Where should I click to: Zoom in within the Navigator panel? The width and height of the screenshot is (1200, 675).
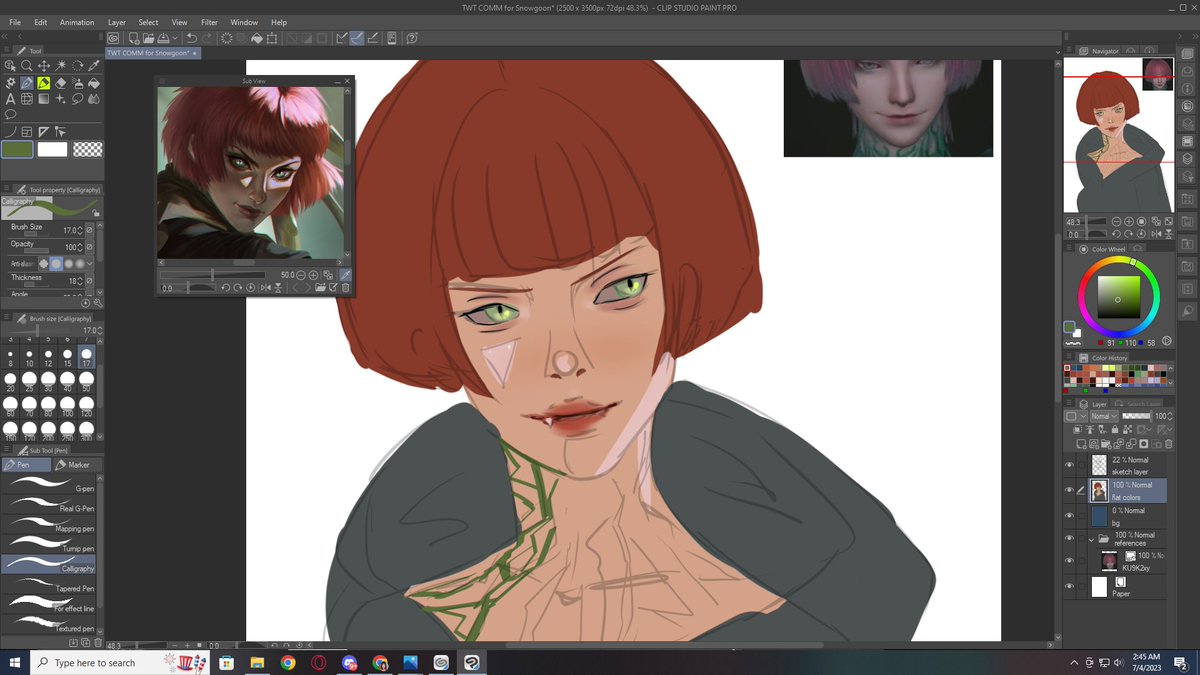point(1129,222)
